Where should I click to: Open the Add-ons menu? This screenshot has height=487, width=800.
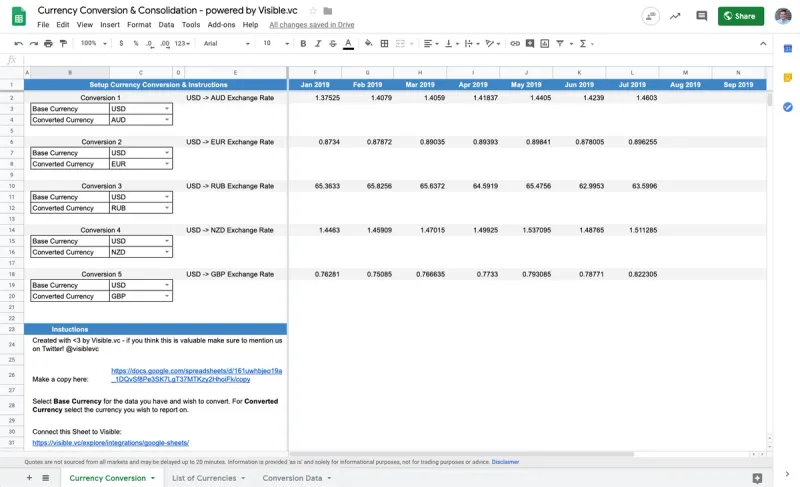221,24
